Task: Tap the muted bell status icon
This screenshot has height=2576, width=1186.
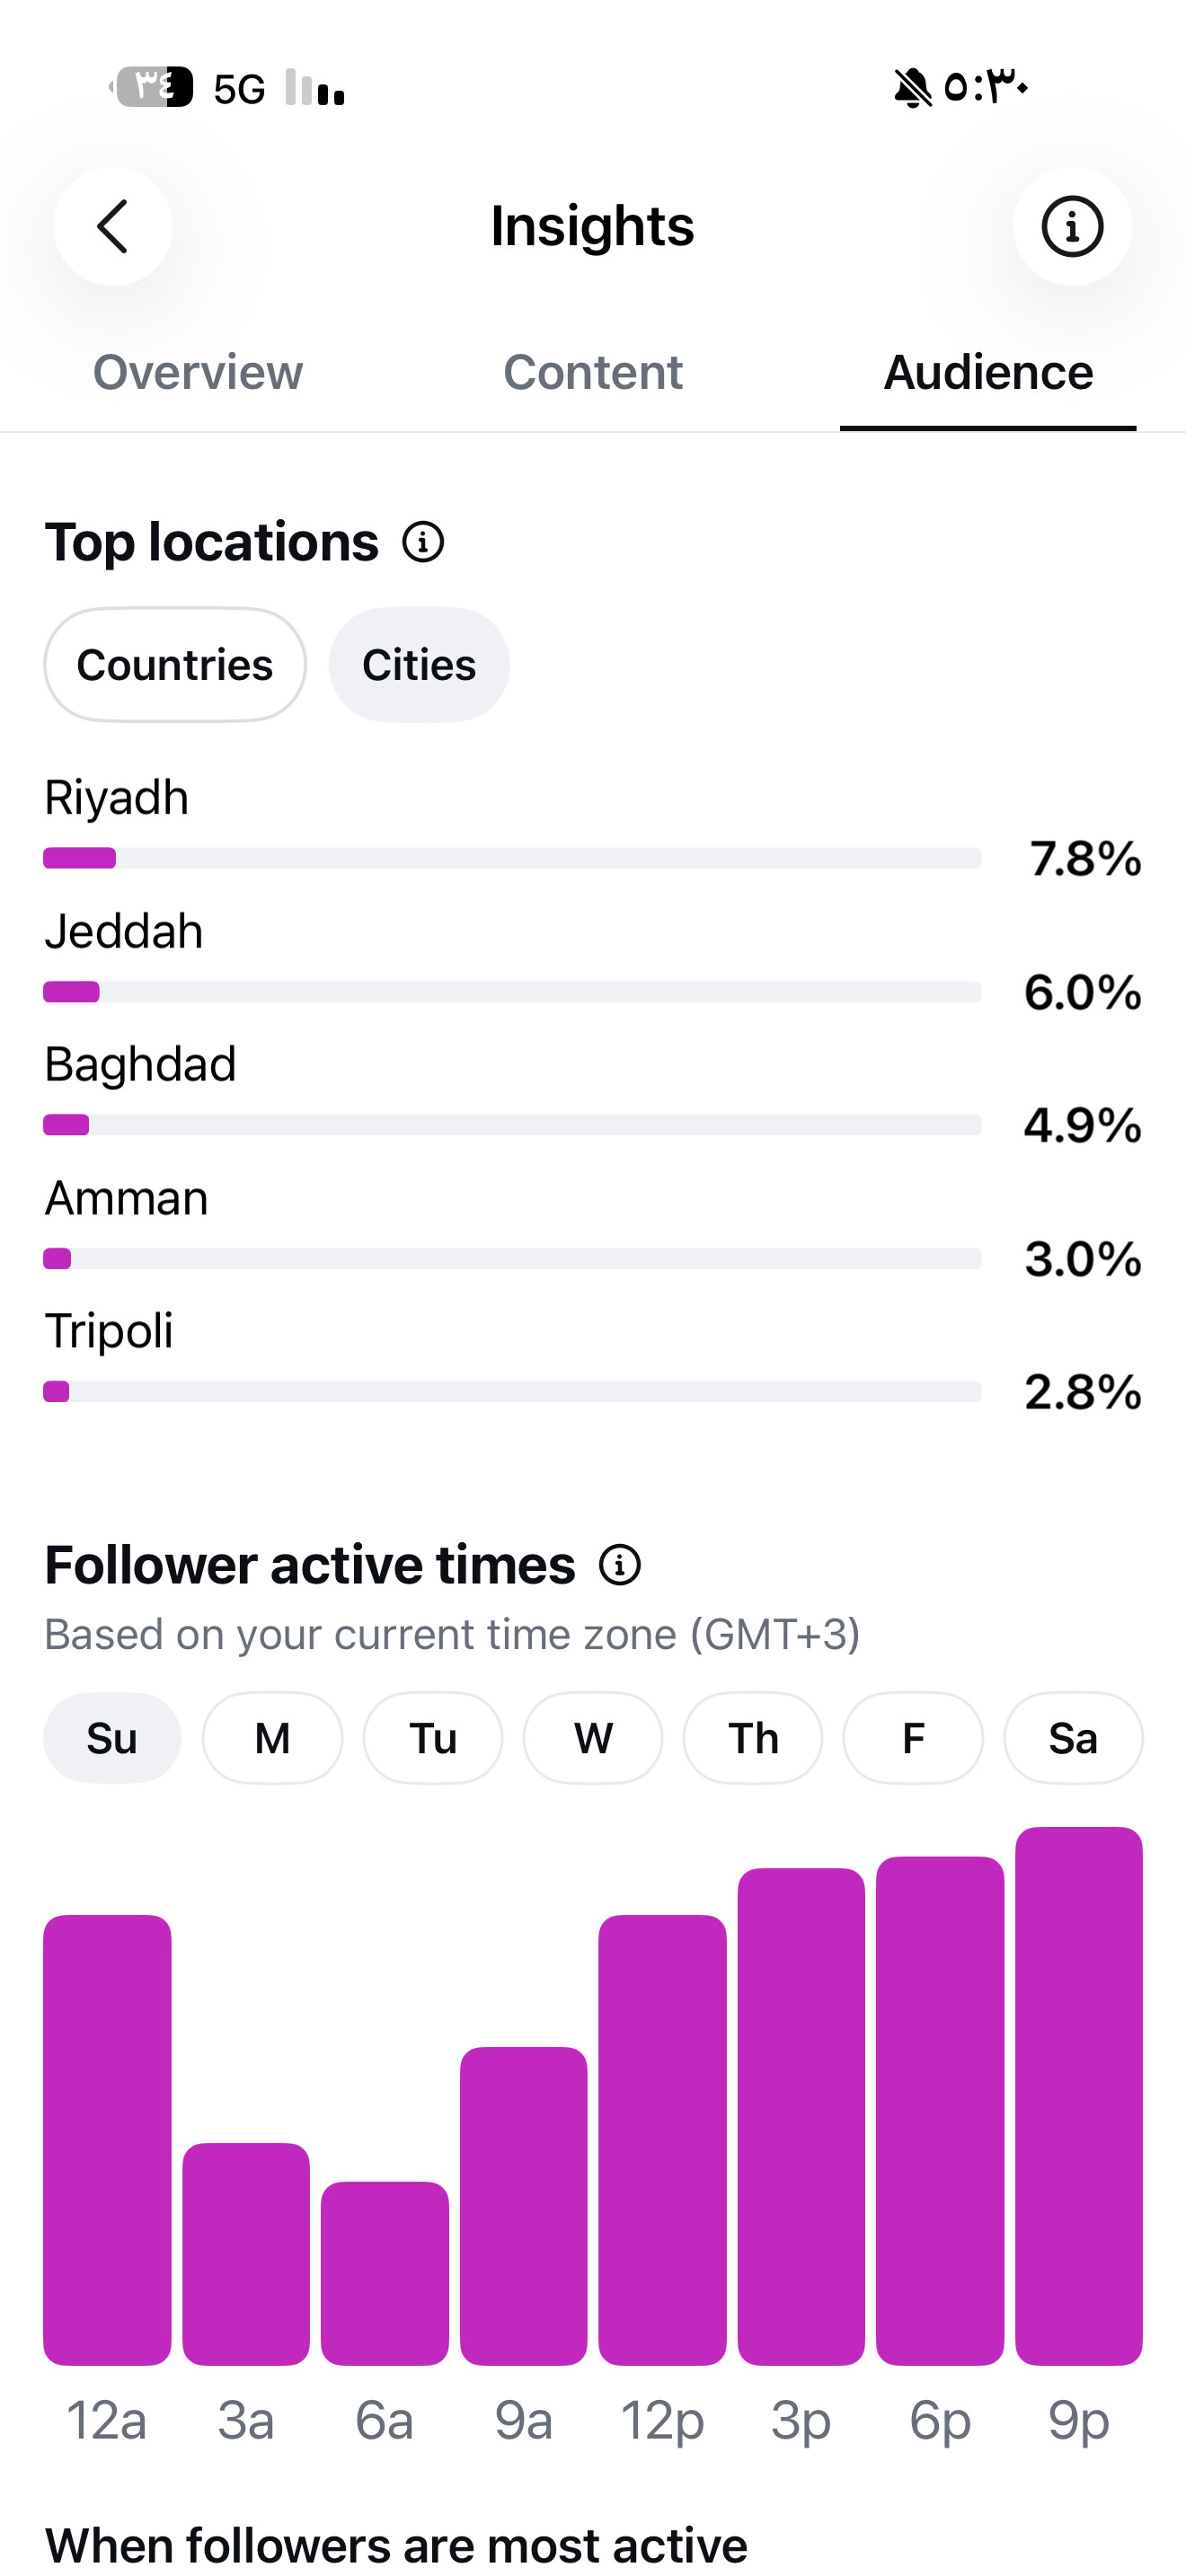Action: coord(912,88)
